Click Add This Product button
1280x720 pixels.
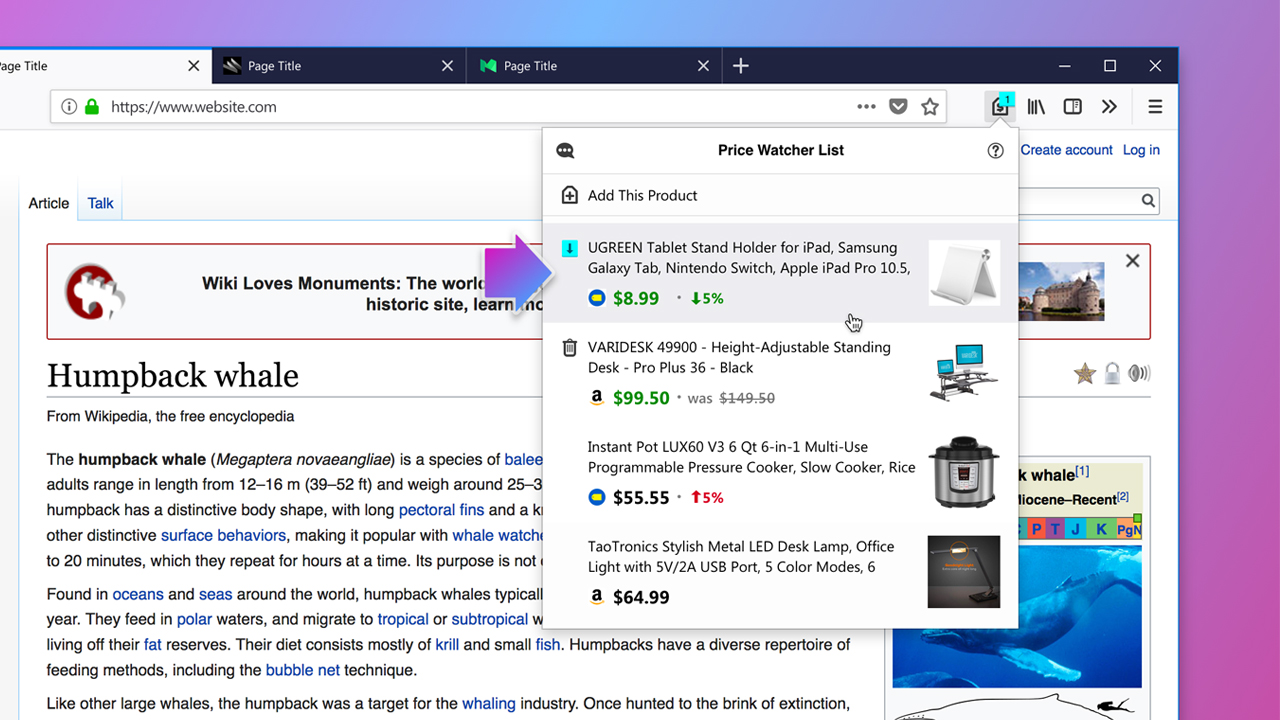click(780, 195)
